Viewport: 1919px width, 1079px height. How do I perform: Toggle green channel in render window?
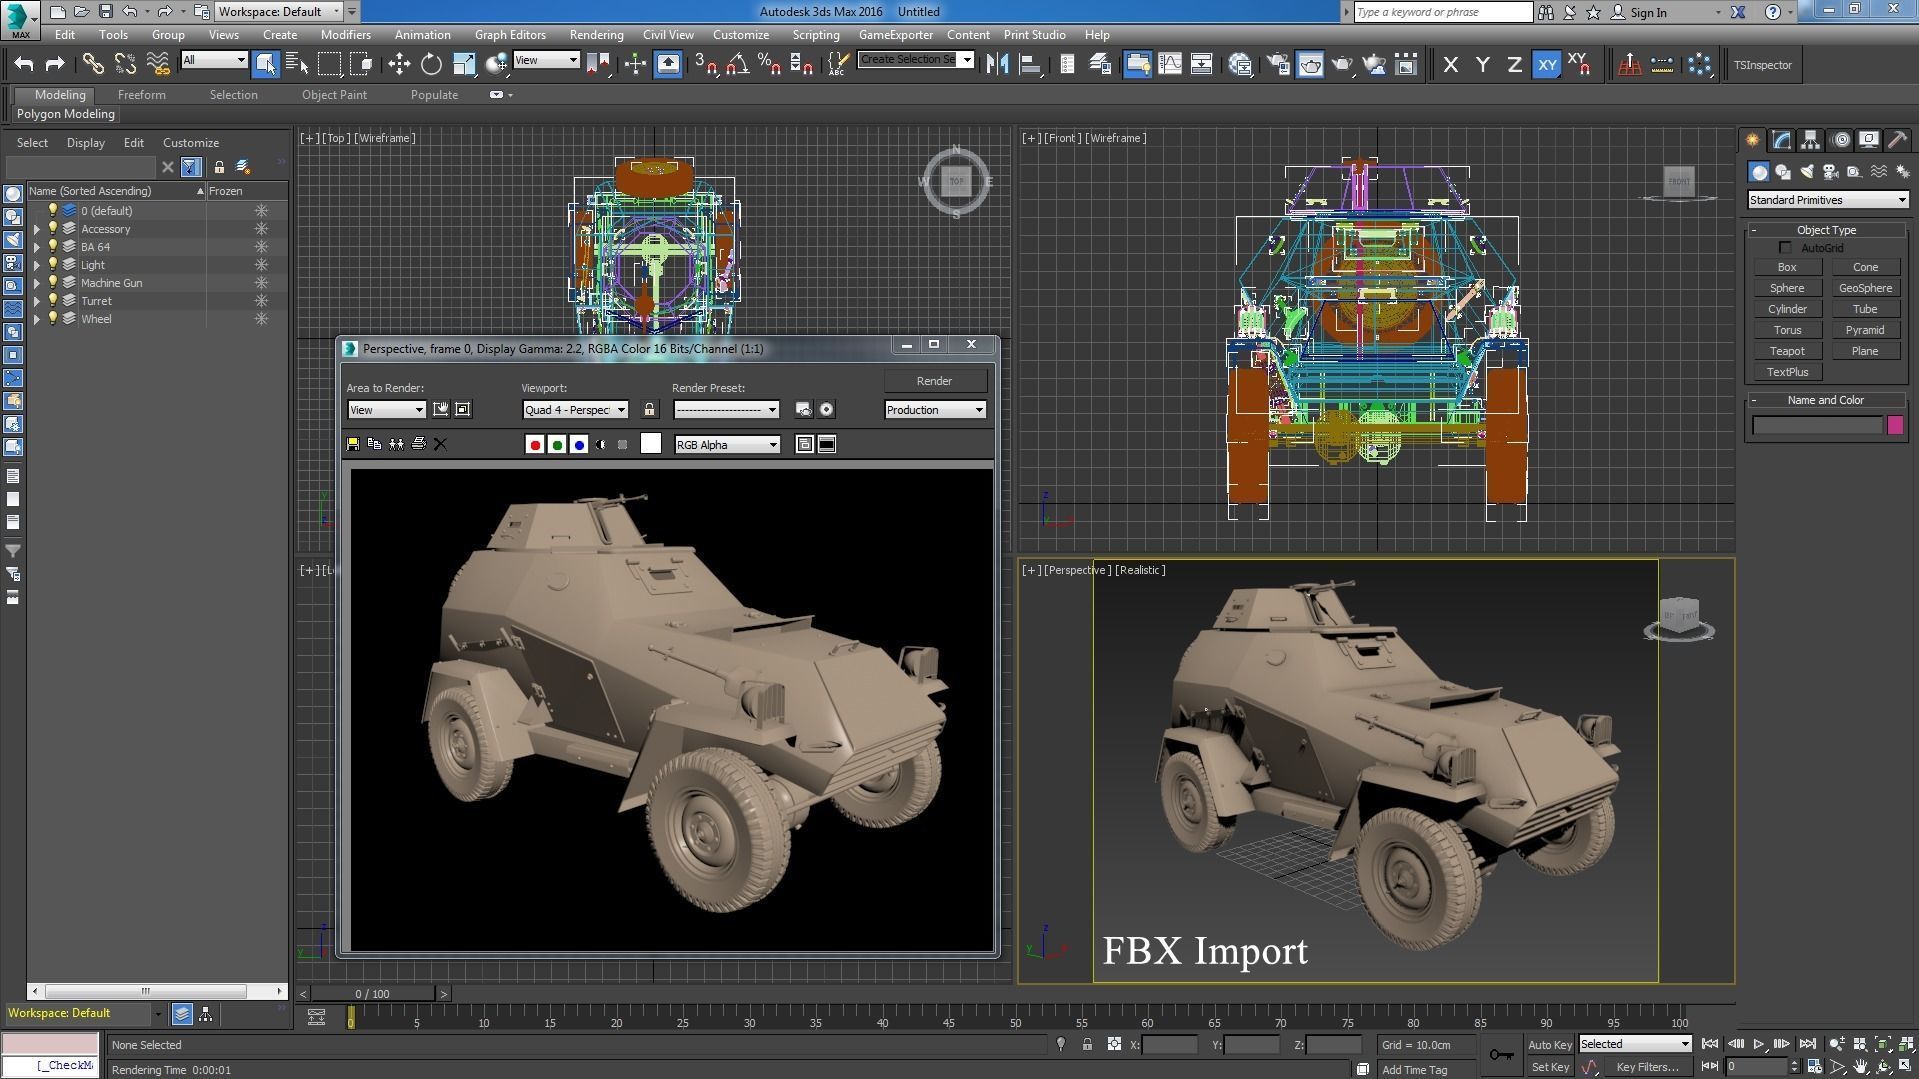click(x=557, y=445)
